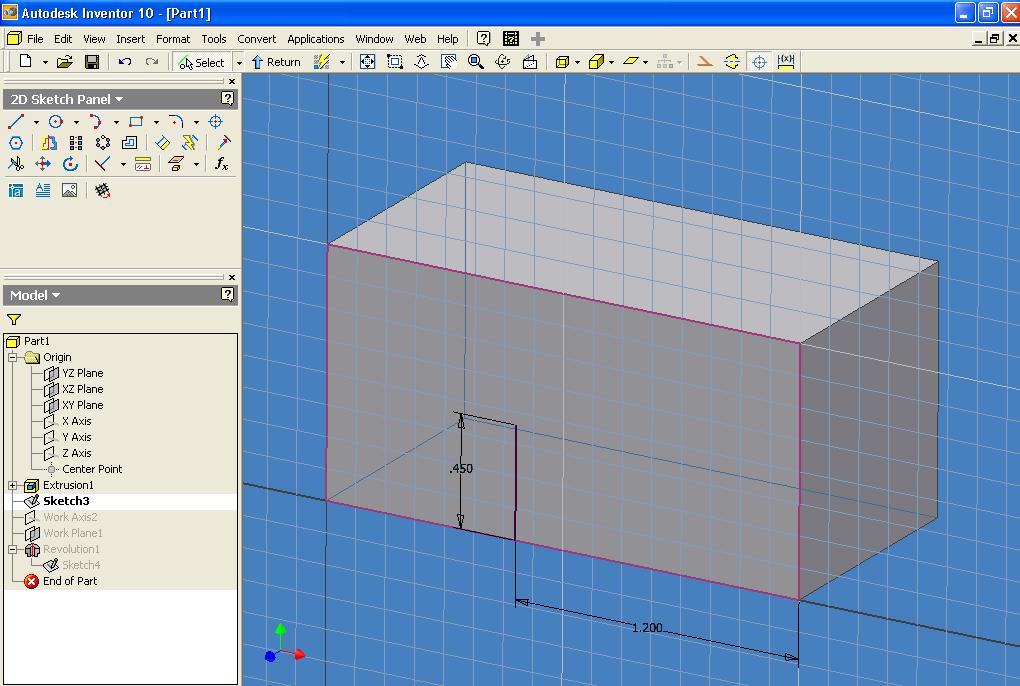Click the Zoom All toolbar icon

(x=368, y=62)
